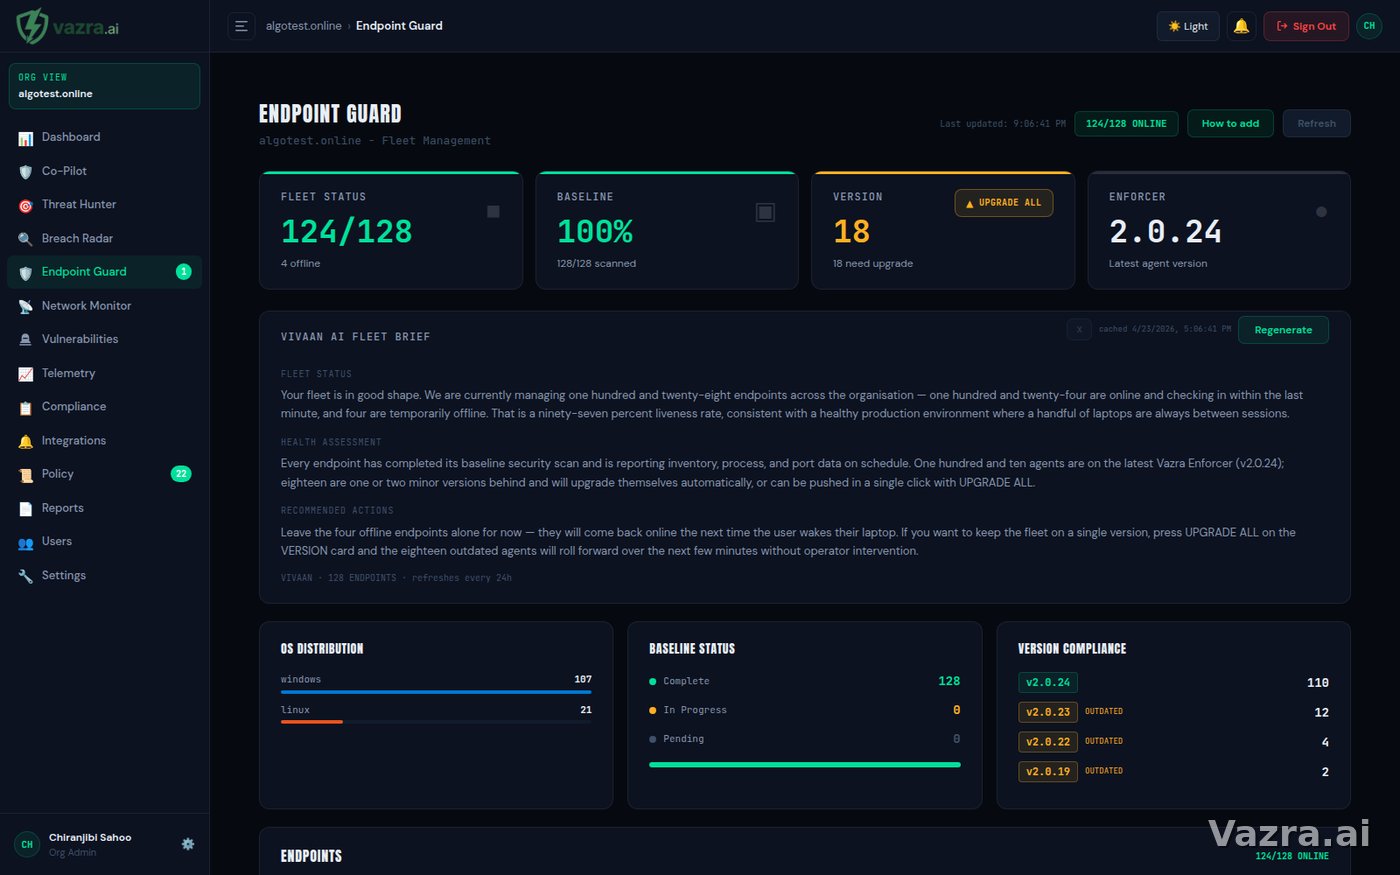Click the Users people icon
1400x875 pixels.
(x=26, y=542)
